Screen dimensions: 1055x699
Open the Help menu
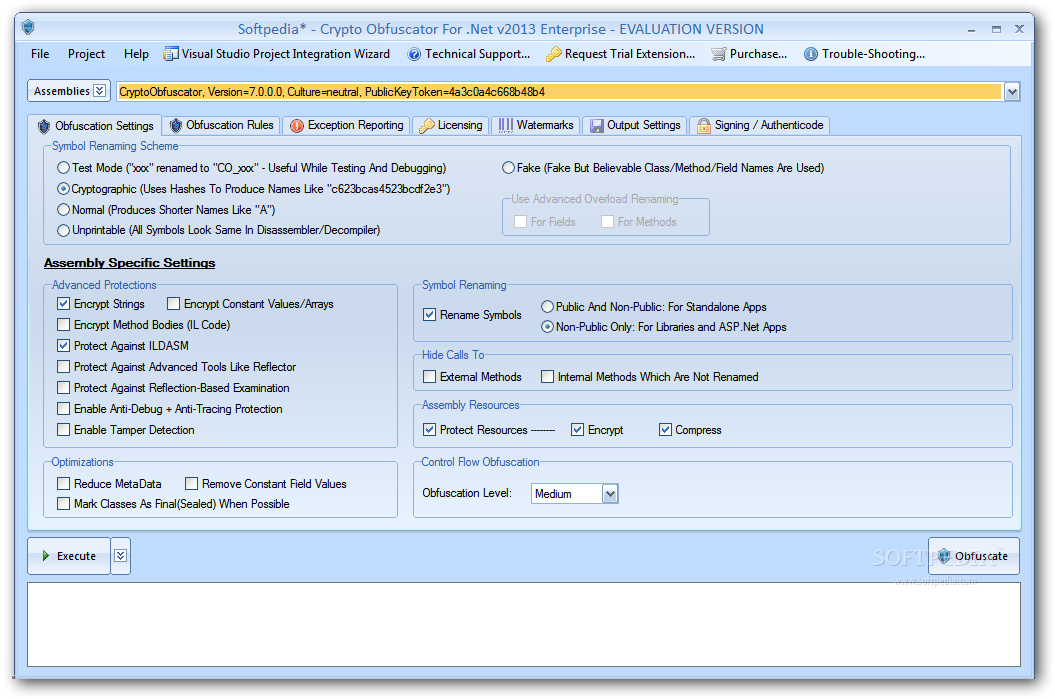point(136,54)
